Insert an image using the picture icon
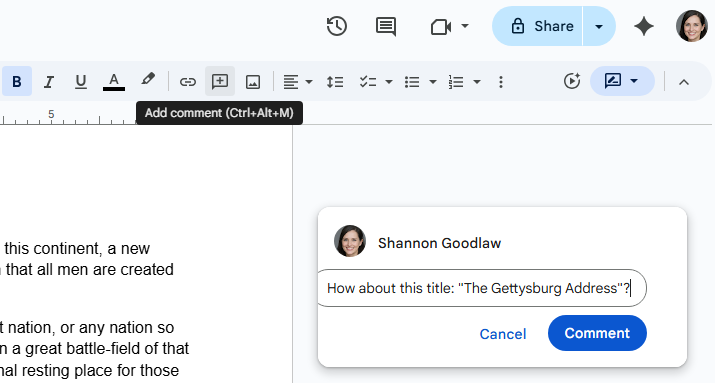This screenshot has width=715, height=383. [x=253, y=82]
